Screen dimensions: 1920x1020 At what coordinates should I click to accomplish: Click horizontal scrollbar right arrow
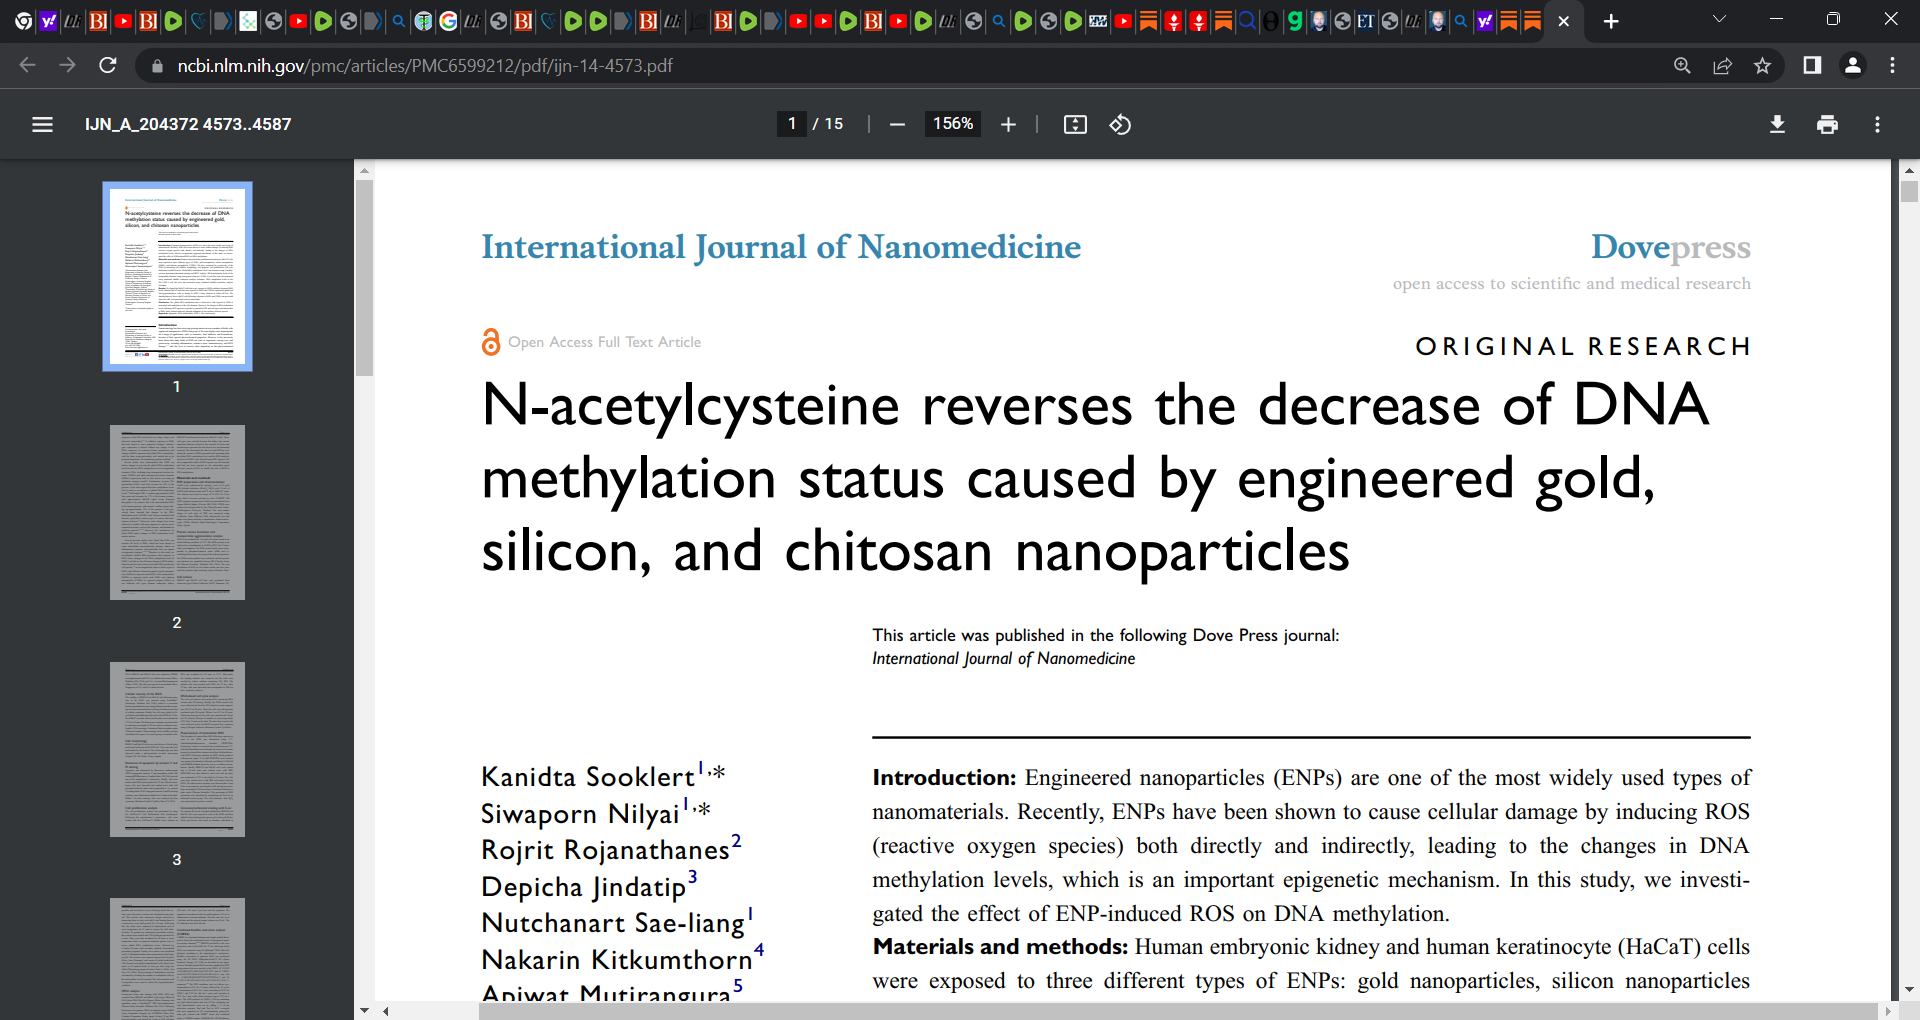click(1888, 1011)
